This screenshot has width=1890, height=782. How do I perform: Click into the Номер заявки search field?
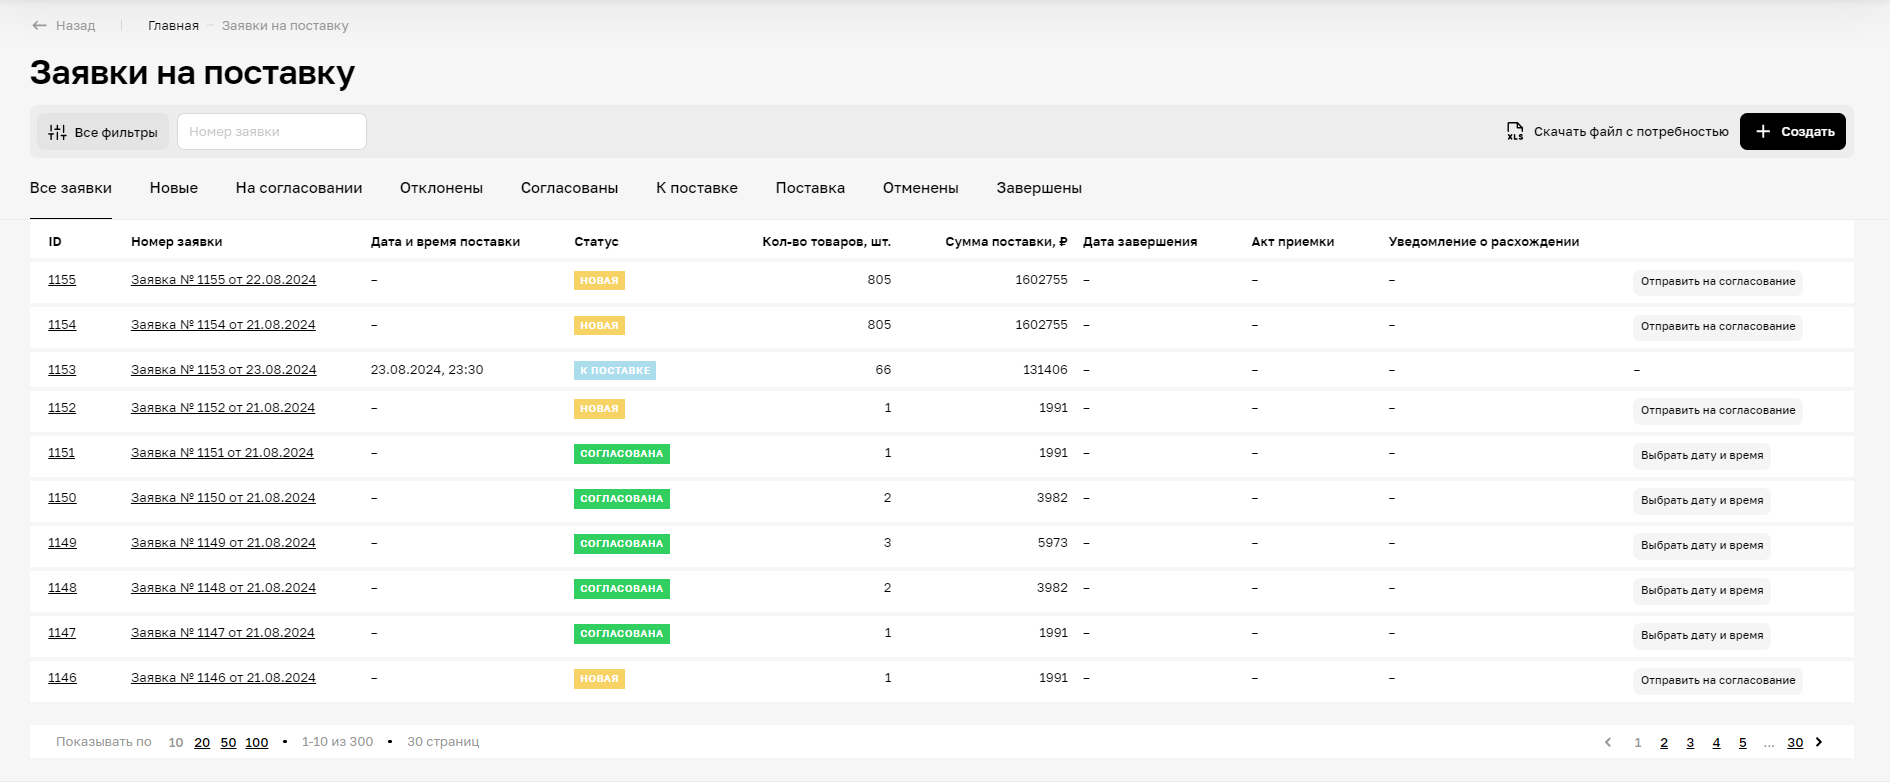click(x=272, y=131)
